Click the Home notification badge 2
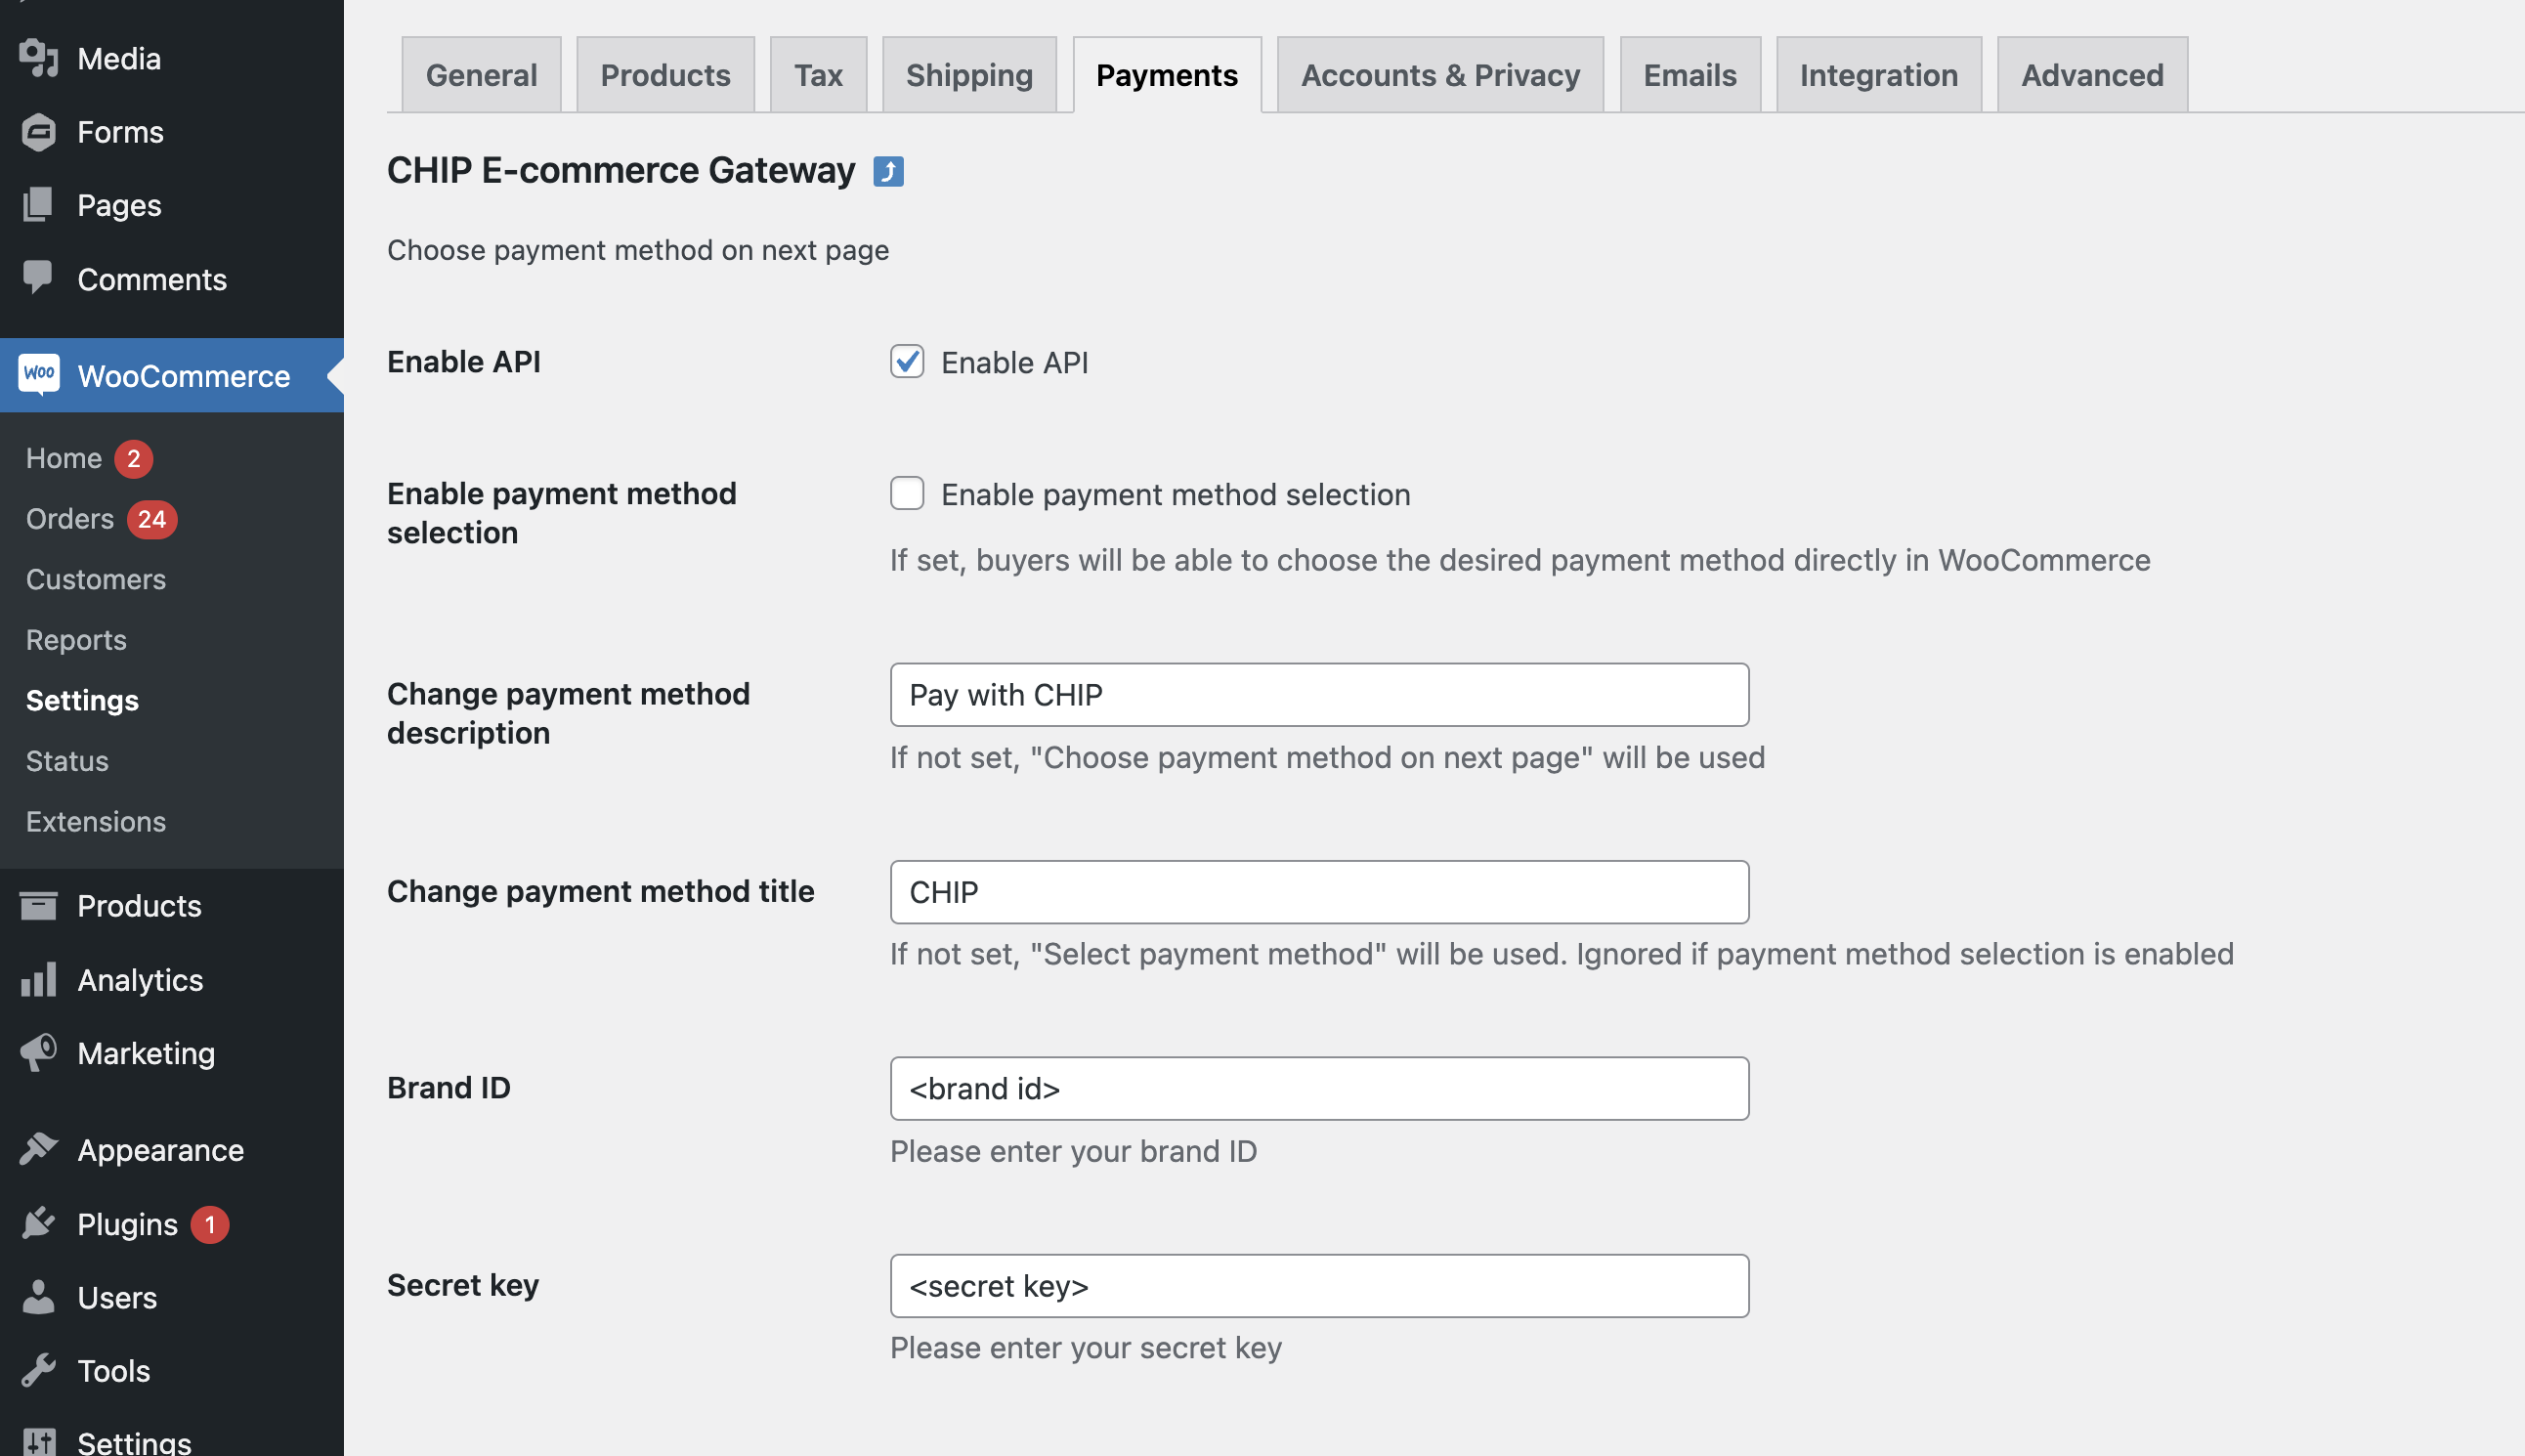Image resolution: width=2525 pixels, height=1456 pixels. tap(133, 458)
